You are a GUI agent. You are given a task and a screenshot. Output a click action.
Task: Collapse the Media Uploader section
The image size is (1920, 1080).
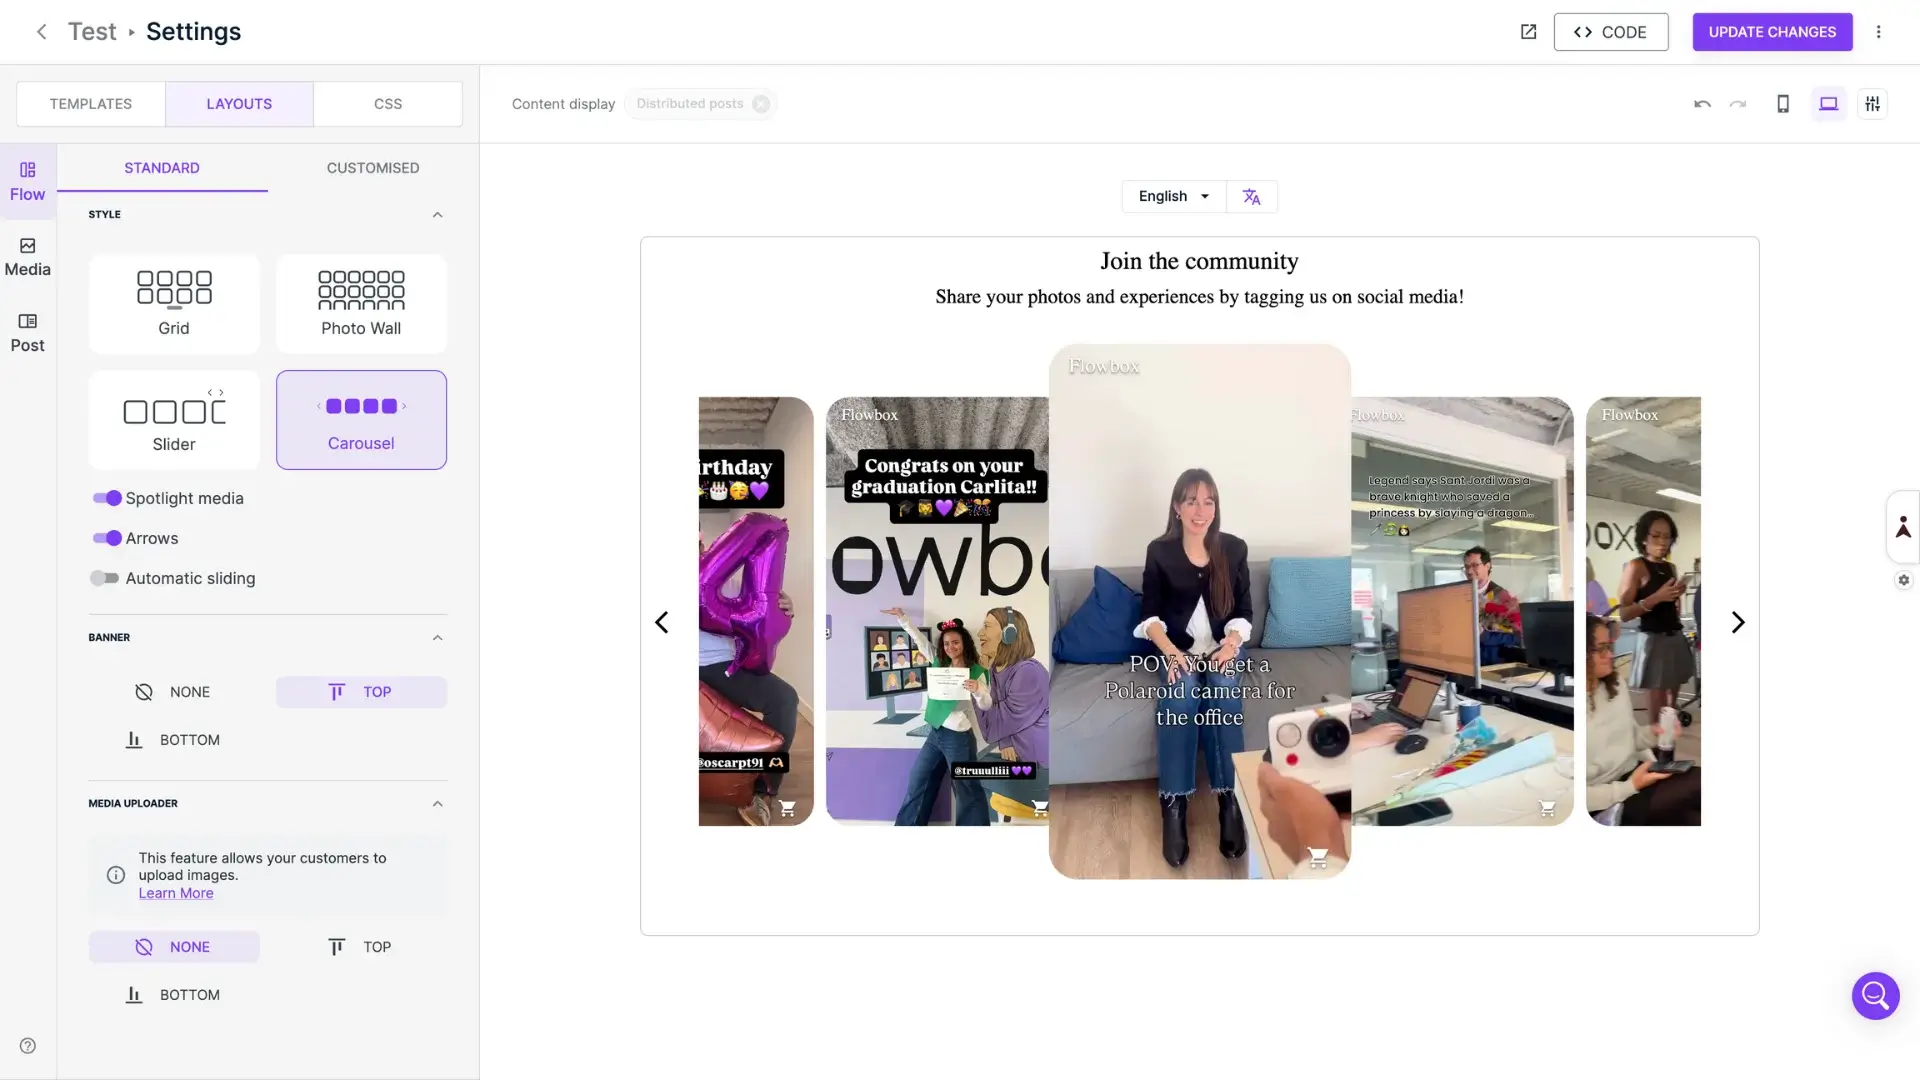[x=437, y=804]
